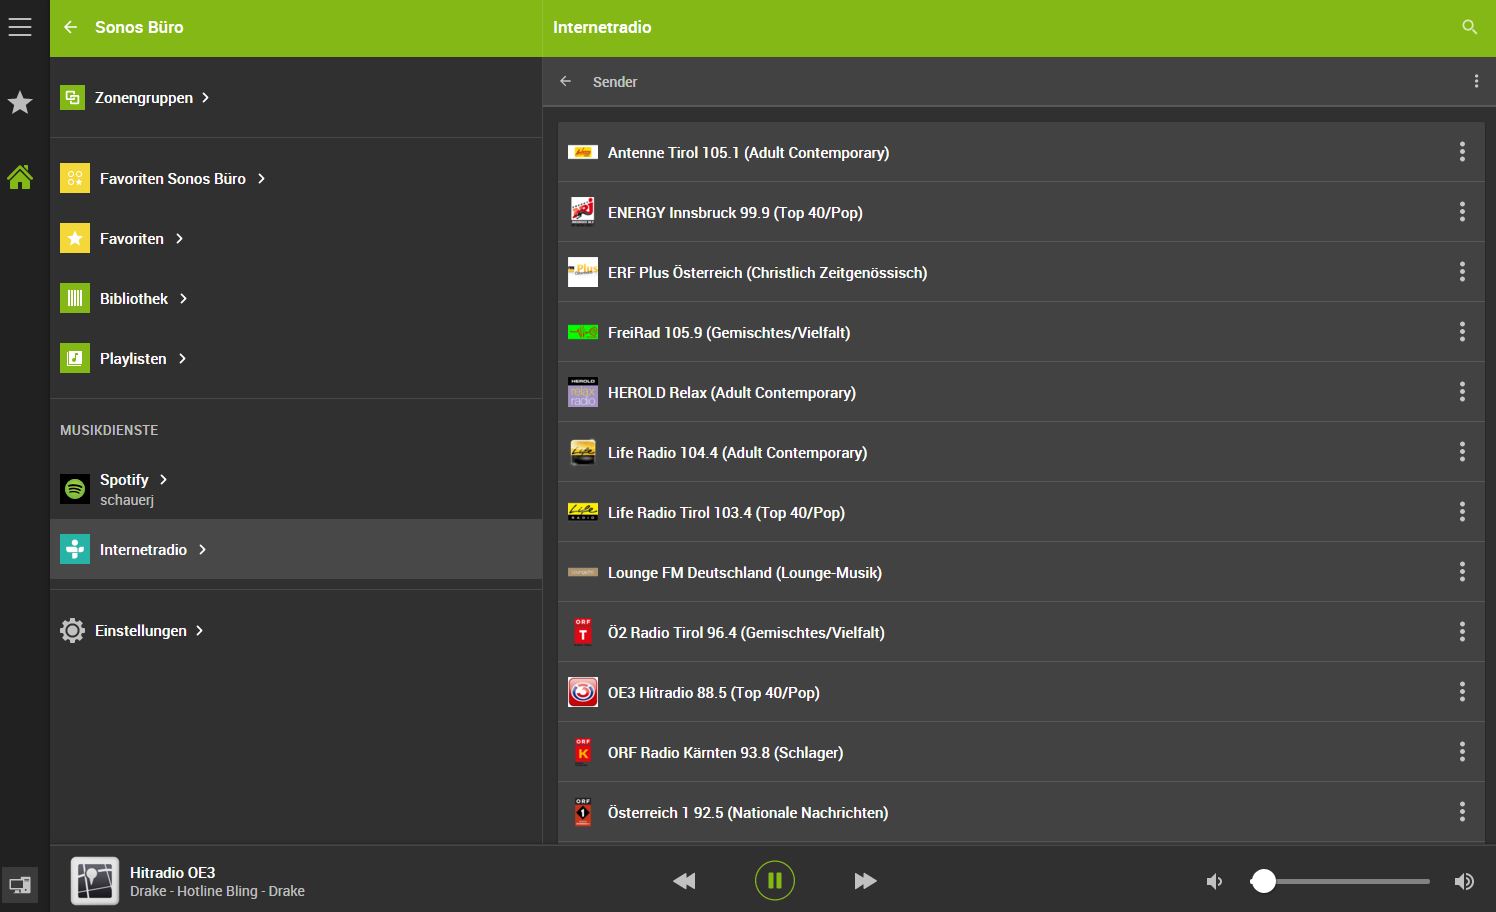Click the Hitradio OE3 now playing title

tap(172, 872)
